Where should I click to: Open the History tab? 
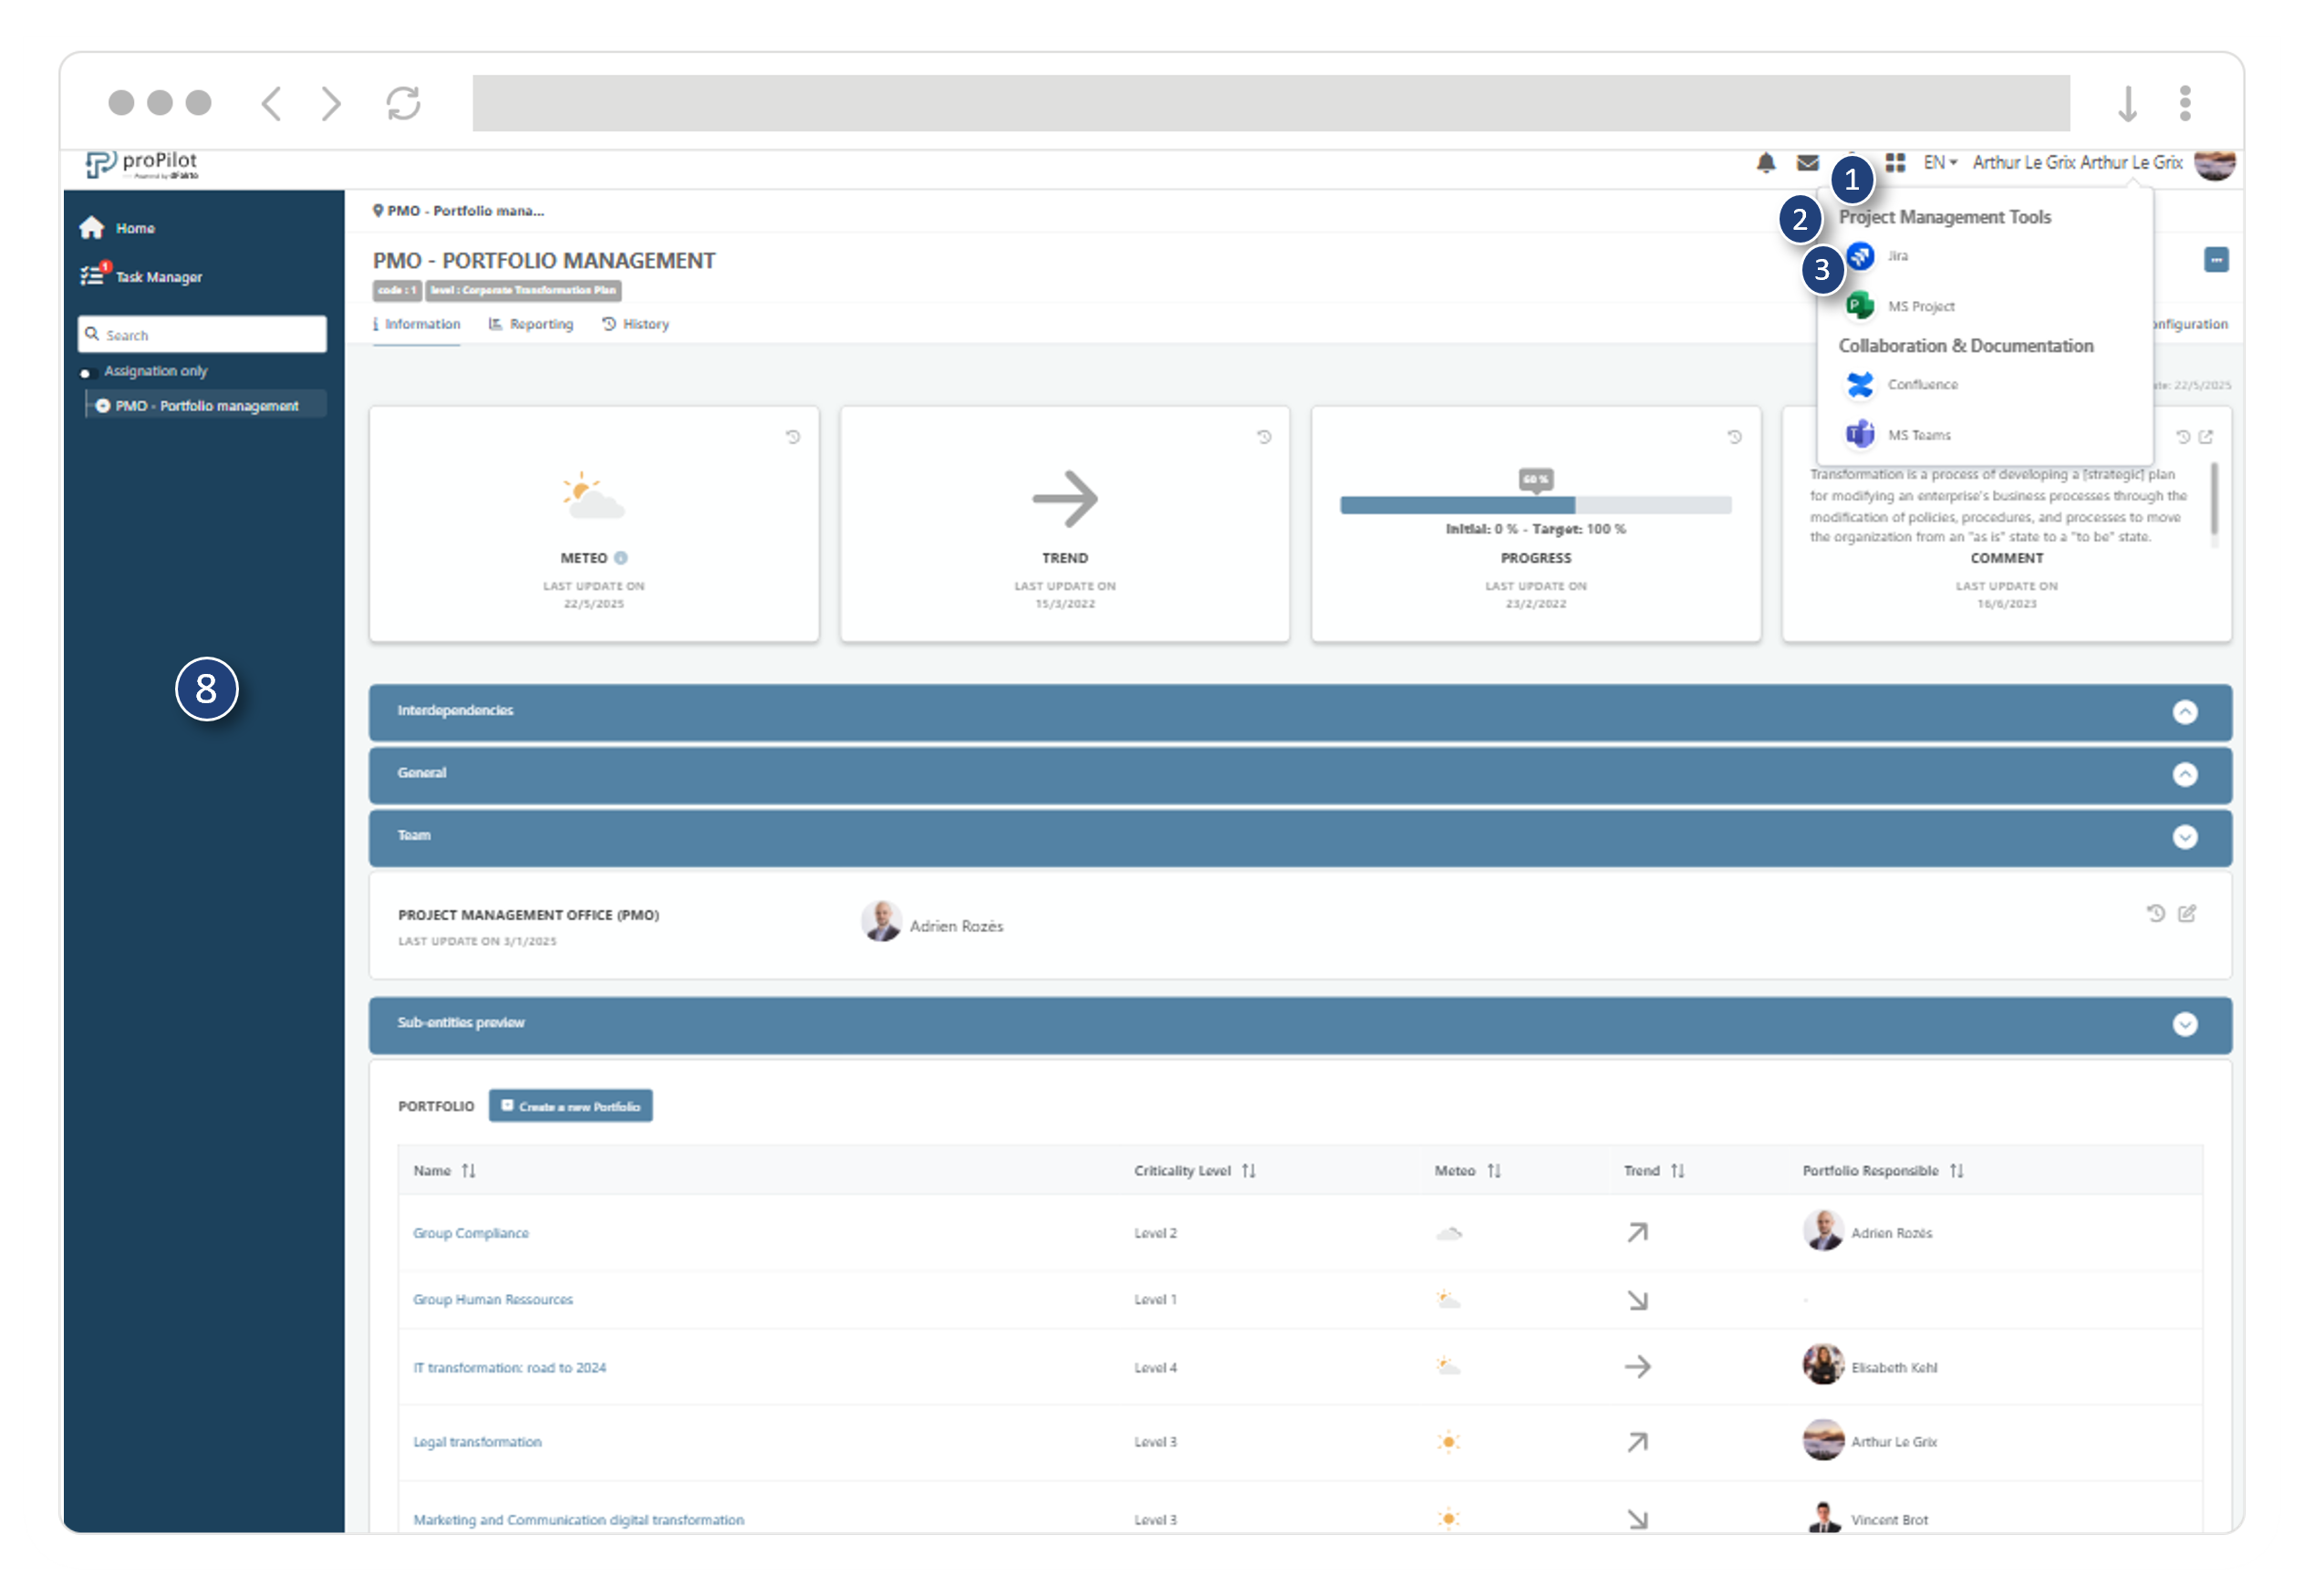(636, 324)
